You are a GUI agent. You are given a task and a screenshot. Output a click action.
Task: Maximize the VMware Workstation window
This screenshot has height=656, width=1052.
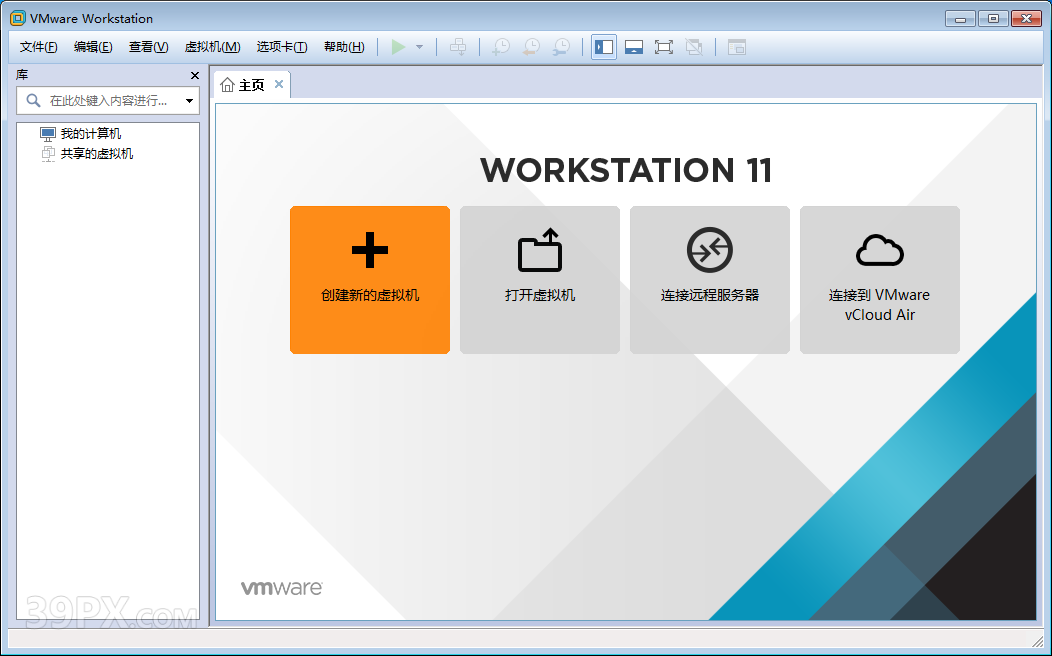click(x=993, y=19)
